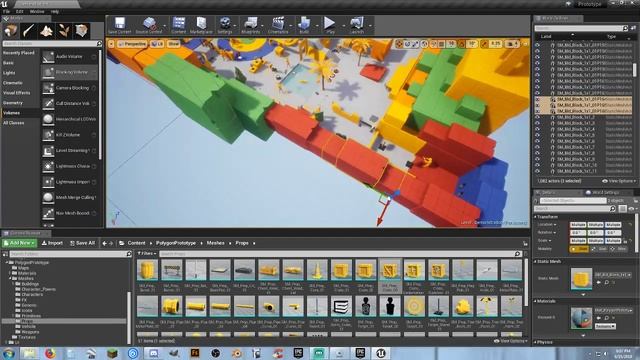Toggle scale snapping icon in viewport
640x360 pixels.
(484, 44)
